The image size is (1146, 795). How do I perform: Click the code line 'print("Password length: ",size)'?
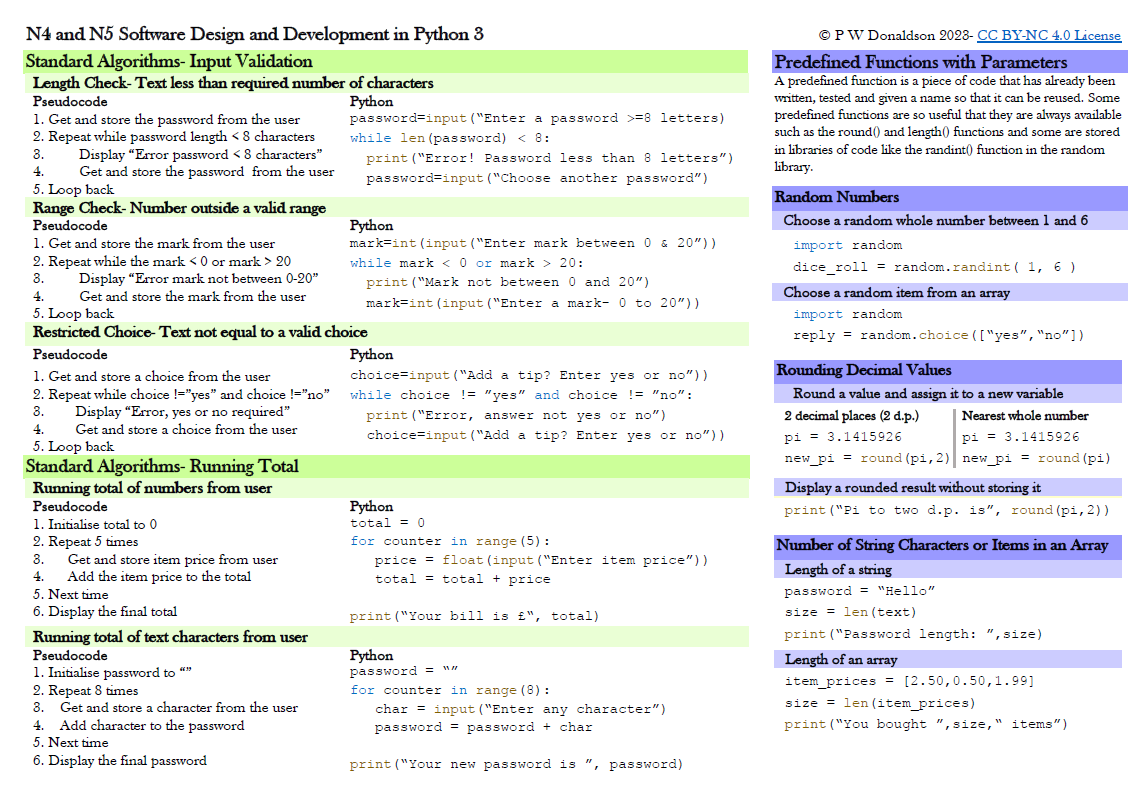(x=913, y=634)
